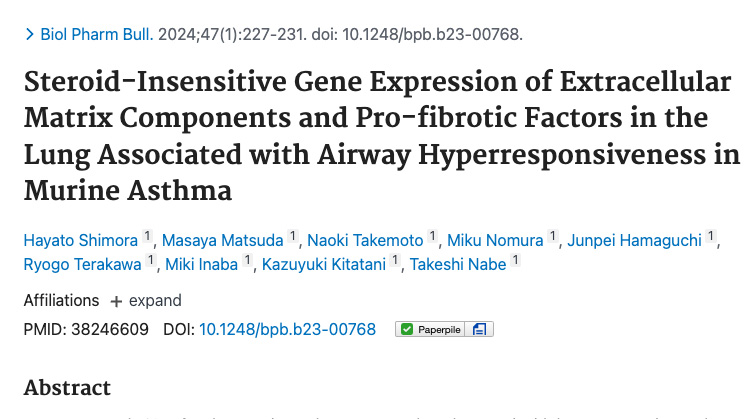Open the Biol Pharm Bull journal link

click(97, 34)
